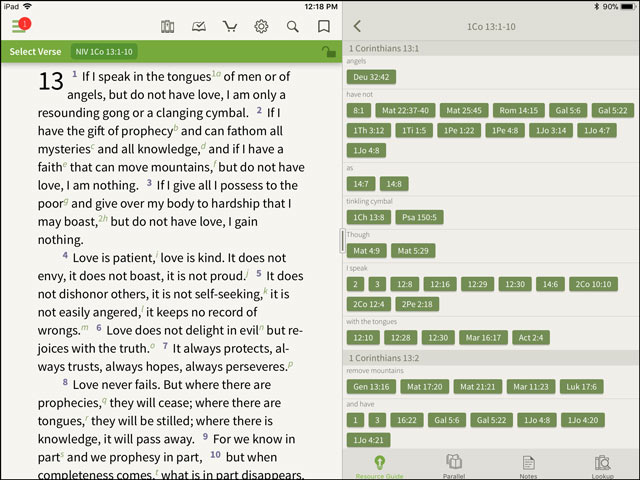
Task: Open cross-reference 1Th 3:12
Action: (369, 130)
